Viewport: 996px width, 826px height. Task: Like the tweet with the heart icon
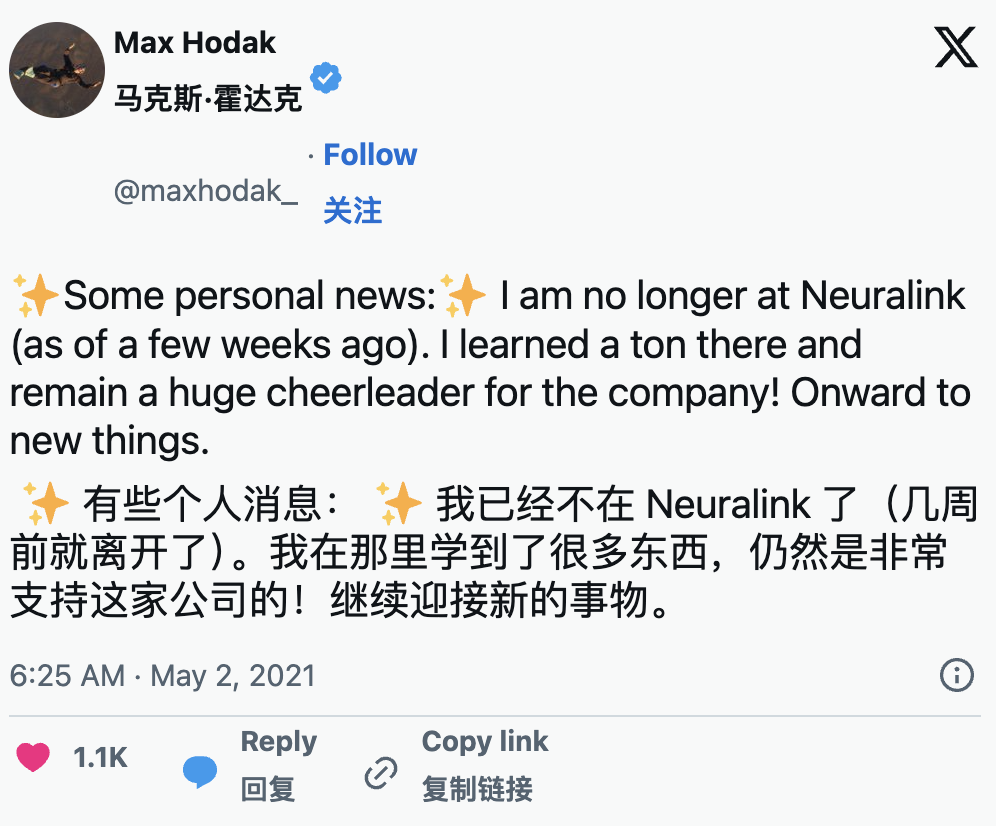point(33,757)
